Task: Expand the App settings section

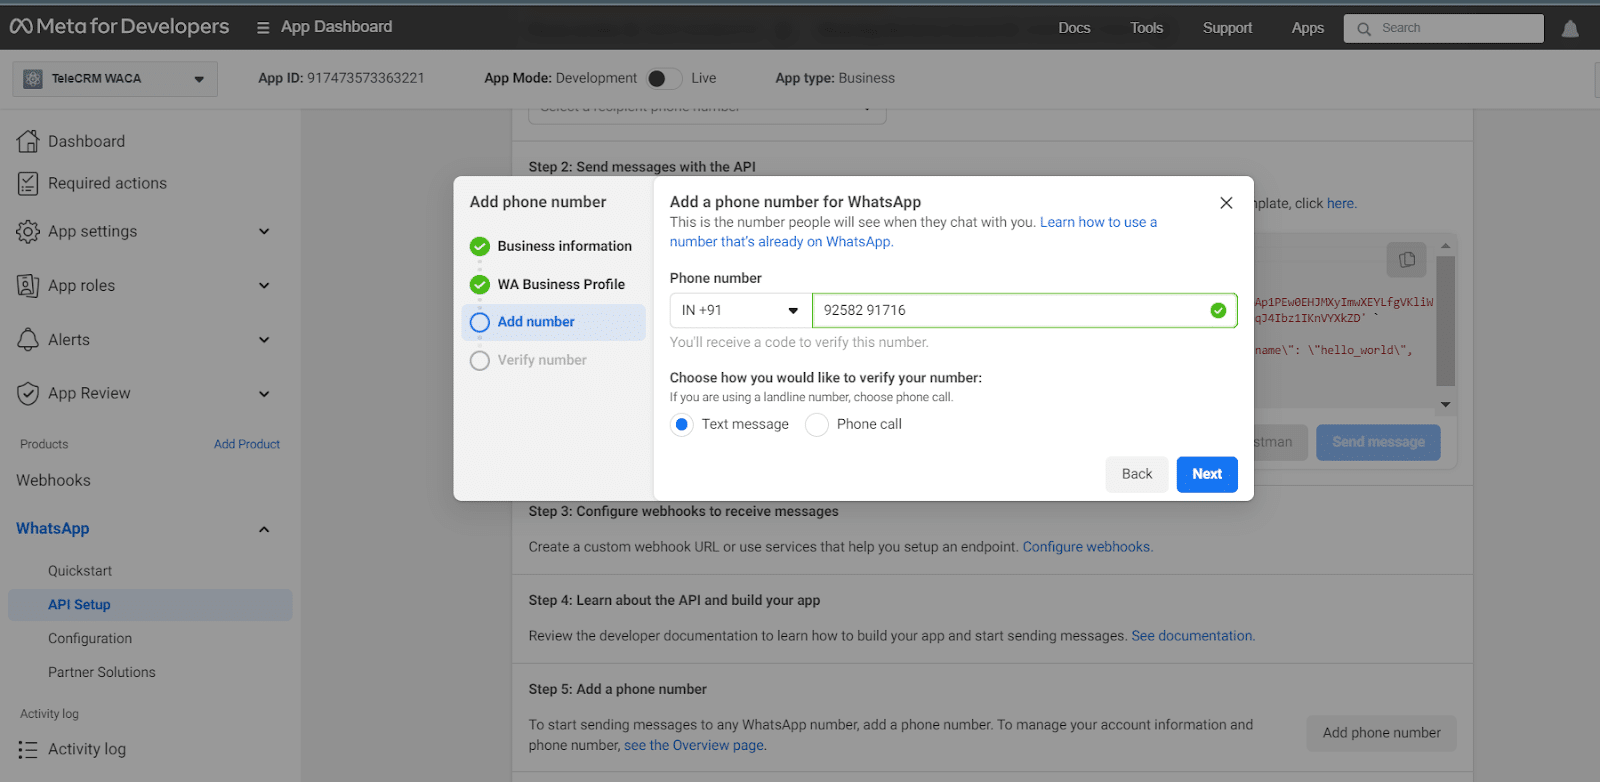Action: coord(264,231)
